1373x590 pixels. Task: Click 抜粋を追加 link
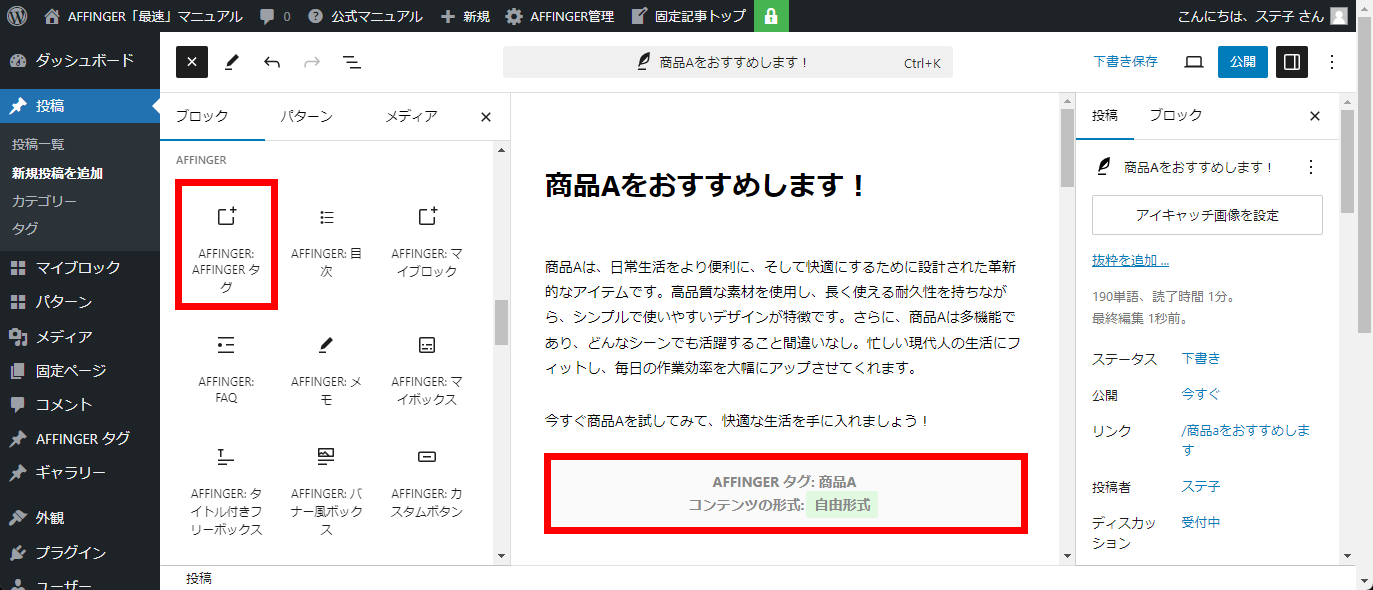pos(1130,261)
